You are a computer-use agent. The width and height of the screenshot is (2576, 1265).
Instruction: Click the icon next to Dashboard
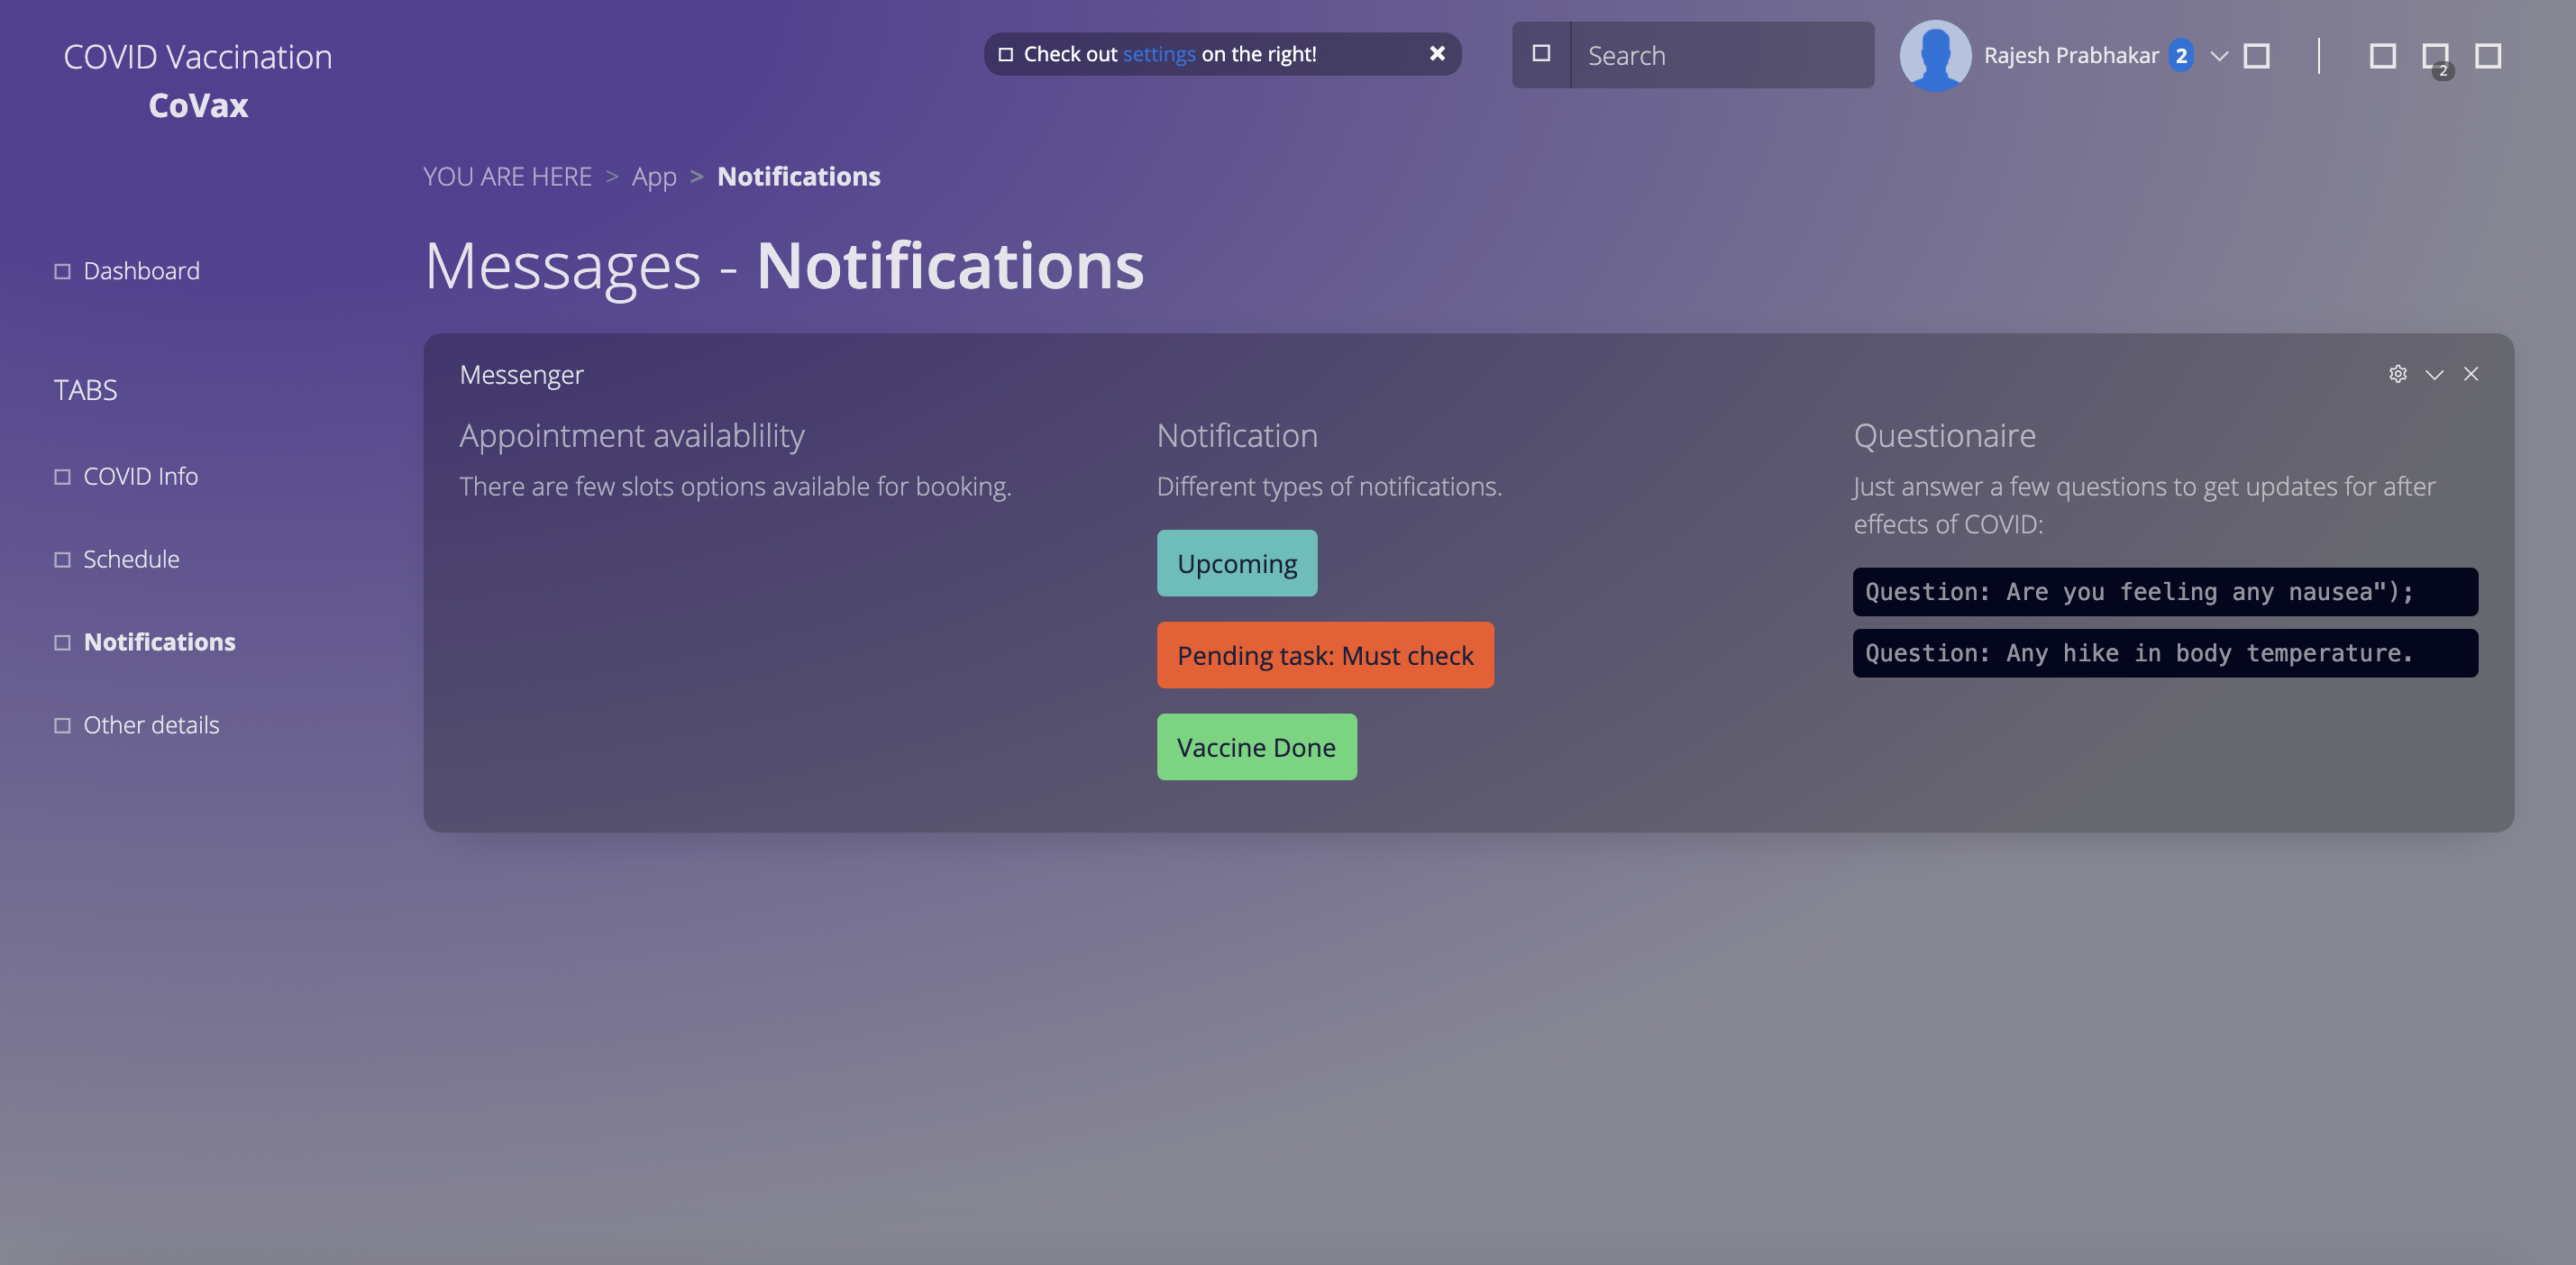click(62, 271)
